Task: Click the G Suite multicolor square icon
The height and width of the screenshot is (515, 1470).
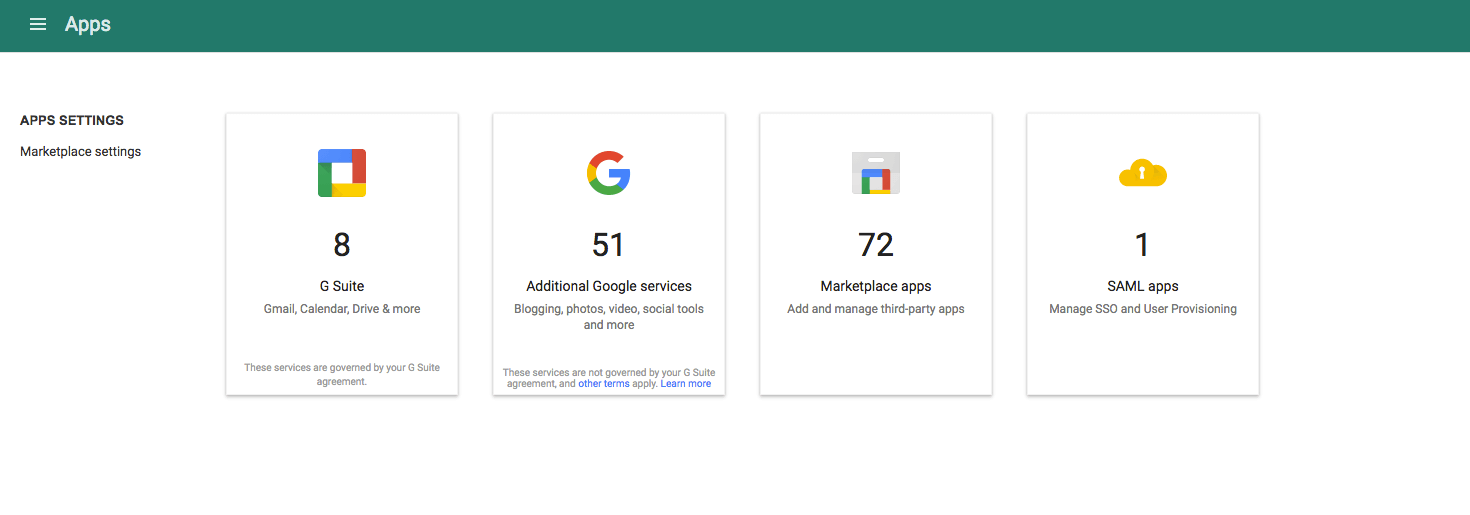Action: (x=342, y=173)
